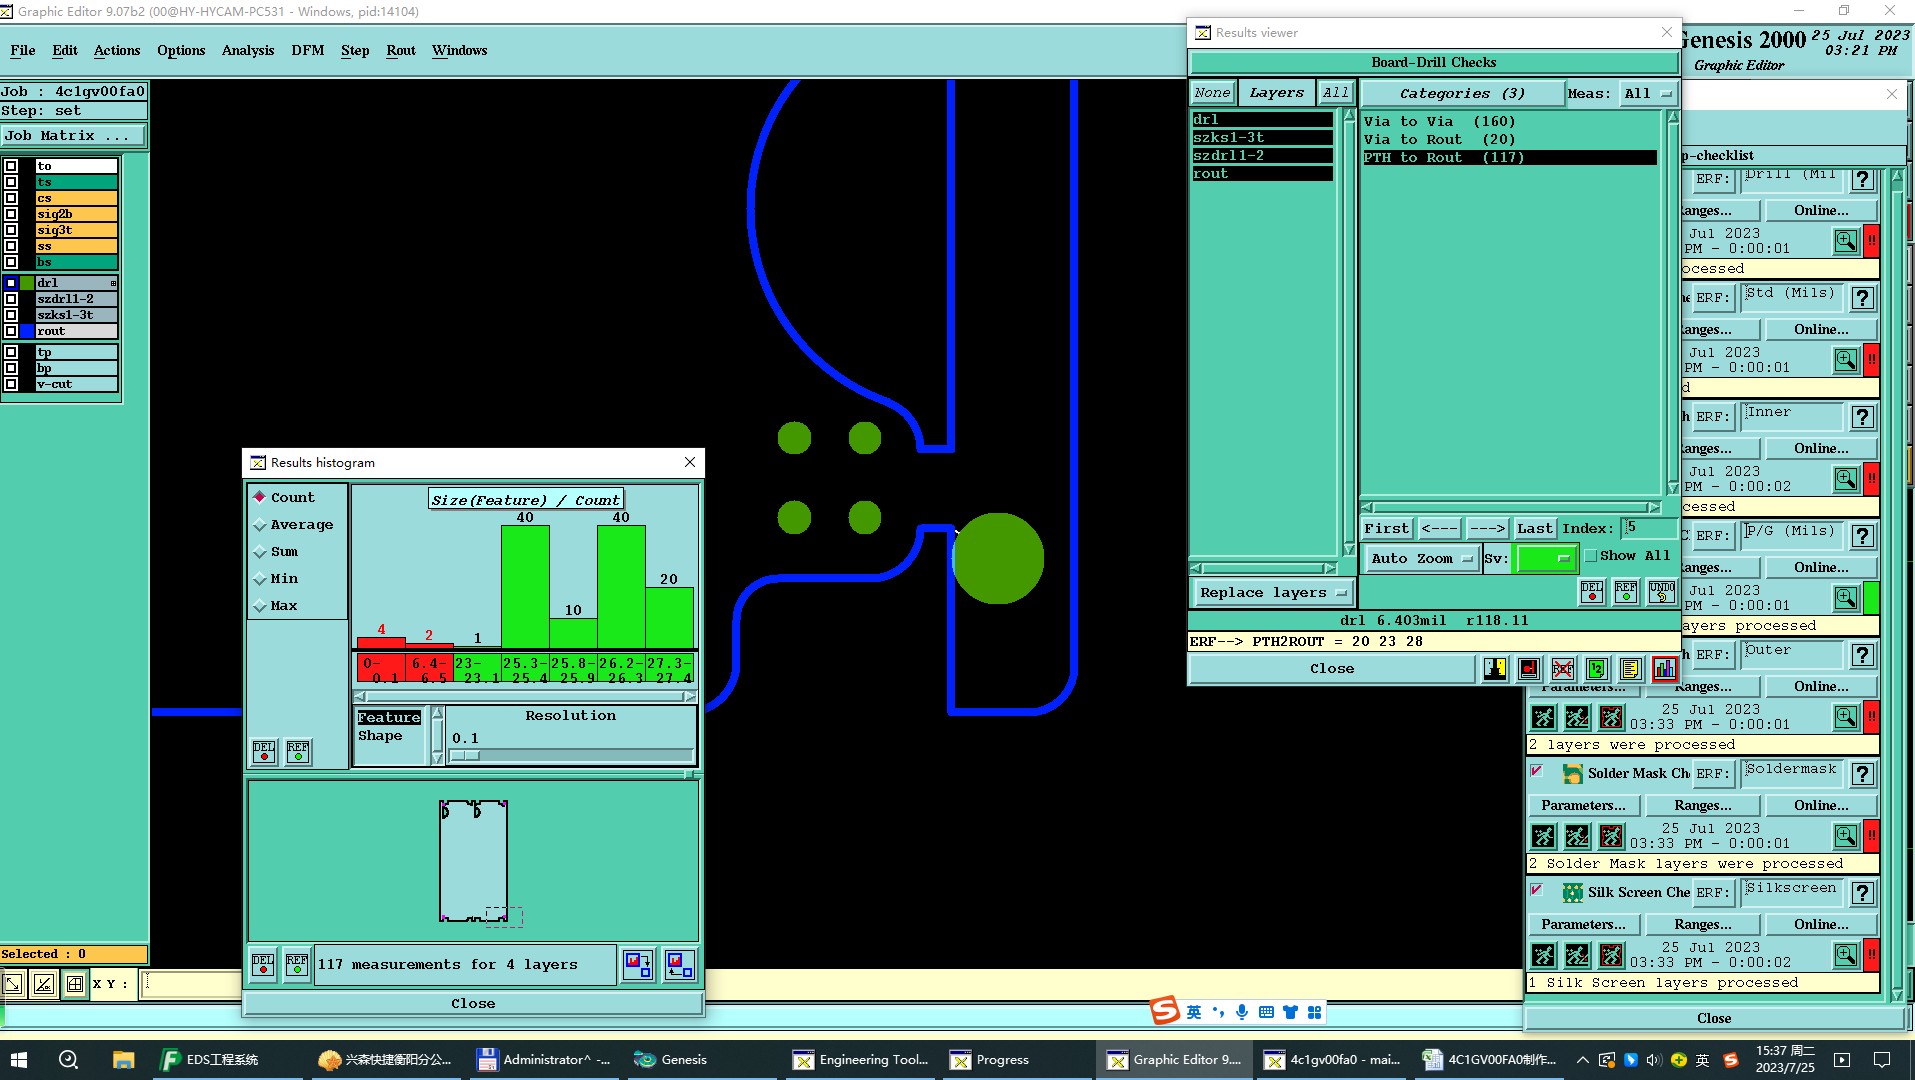Click the UNDO icon in Results viewer
1915x1080 pixels.
coord(1662,592)
